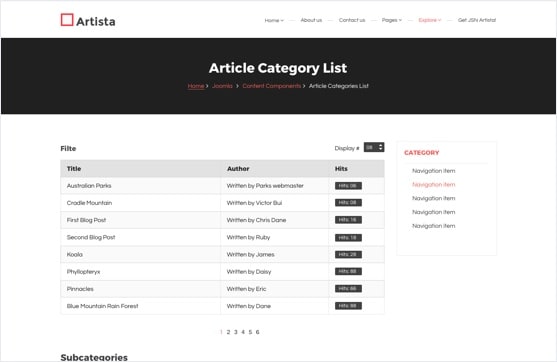Go to pagination page 5
The height and width of the screenshot is (362, 557).
click(250, 332)
